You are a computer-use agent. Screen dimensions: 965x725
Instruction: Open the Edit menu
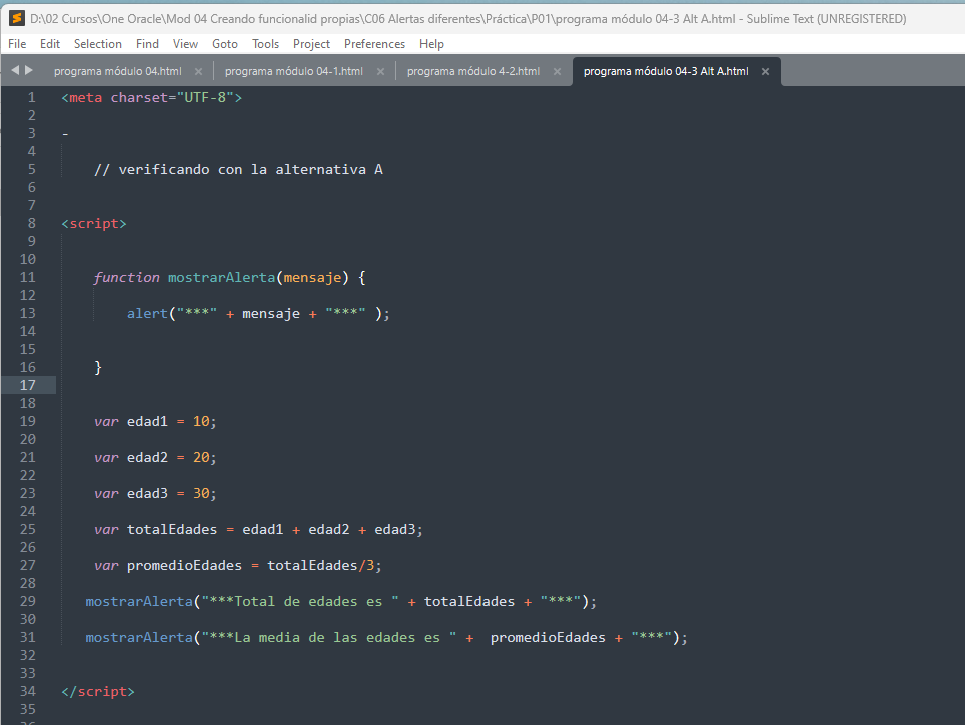click(50, 44)
